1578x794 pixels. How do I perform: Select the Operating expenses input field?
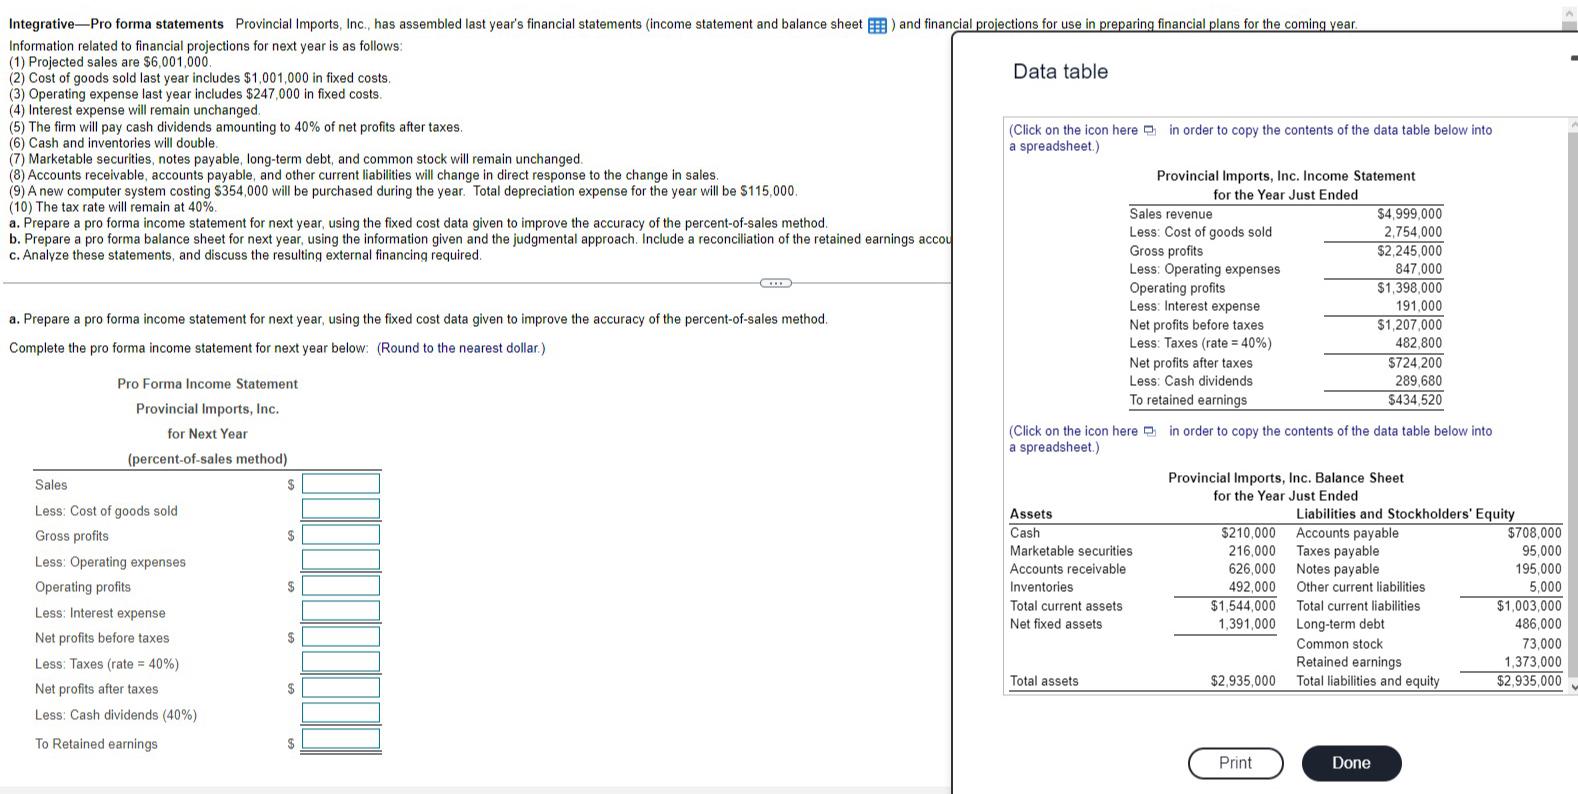341,560
